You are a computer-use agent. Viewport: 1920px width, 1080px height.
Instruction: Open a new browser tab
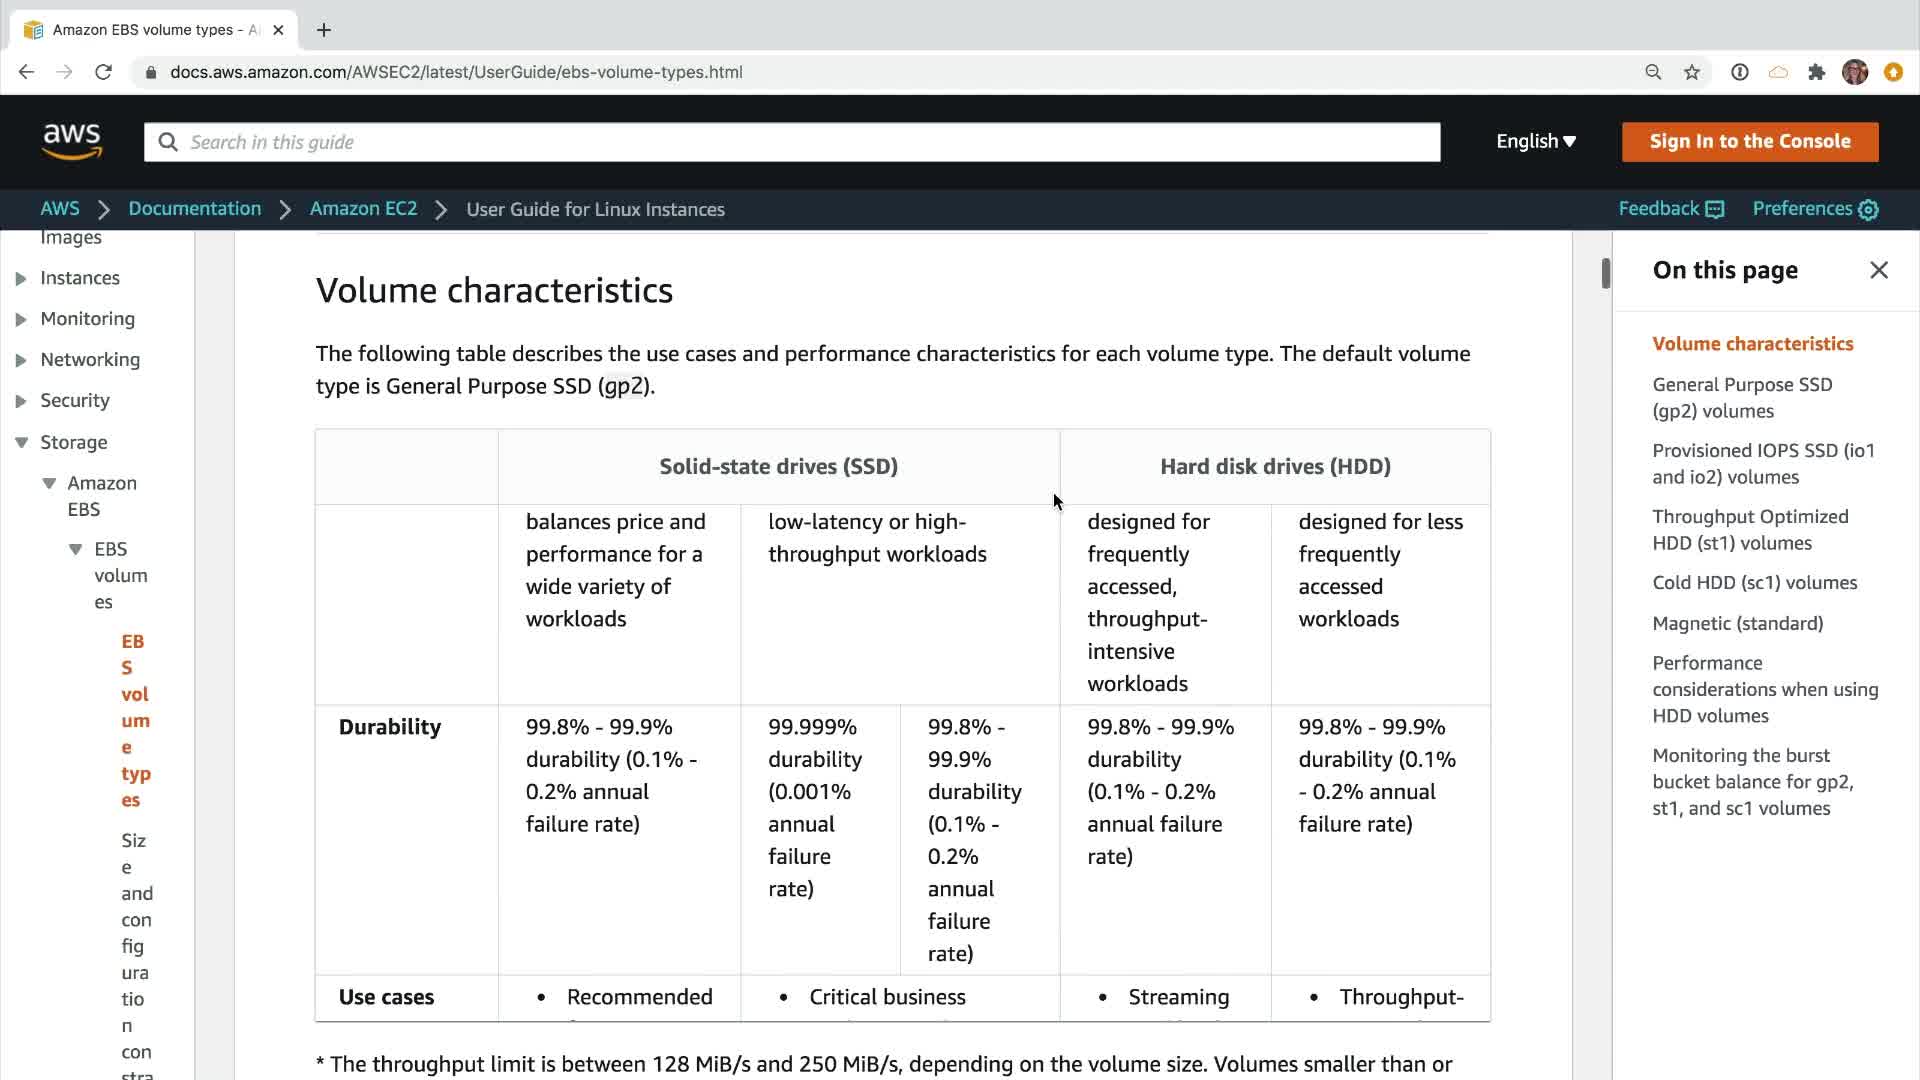(324, 30)
